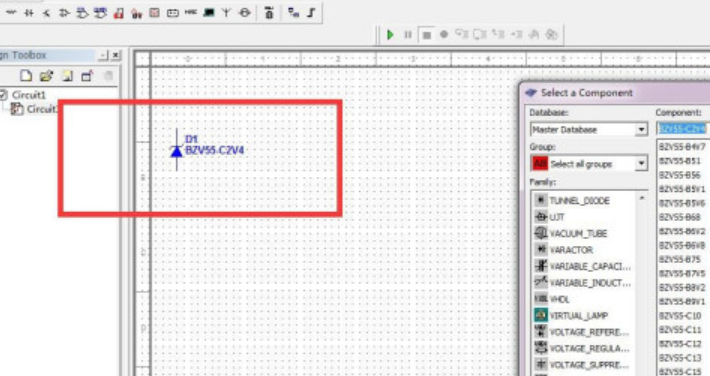Save design from Design Toolbox
This screenshot has width=710, height=376.
(x=67, y=76)
